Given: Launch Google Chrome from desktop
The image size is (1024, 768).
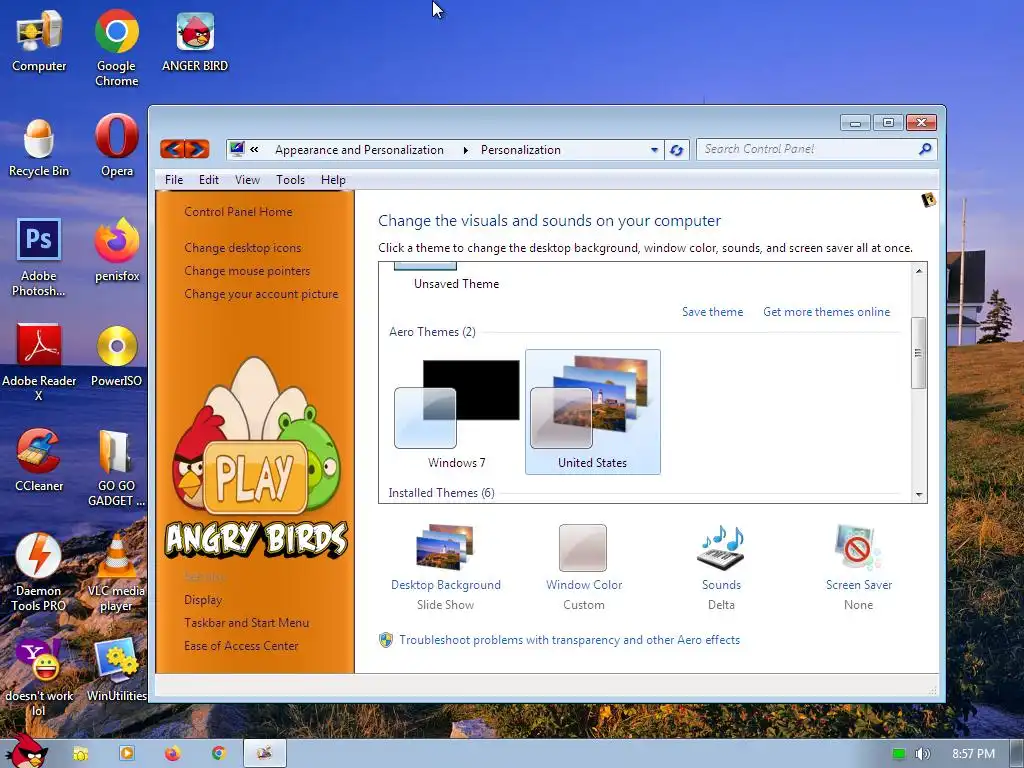Looking at the screenshot, I should tap(116, 48).
